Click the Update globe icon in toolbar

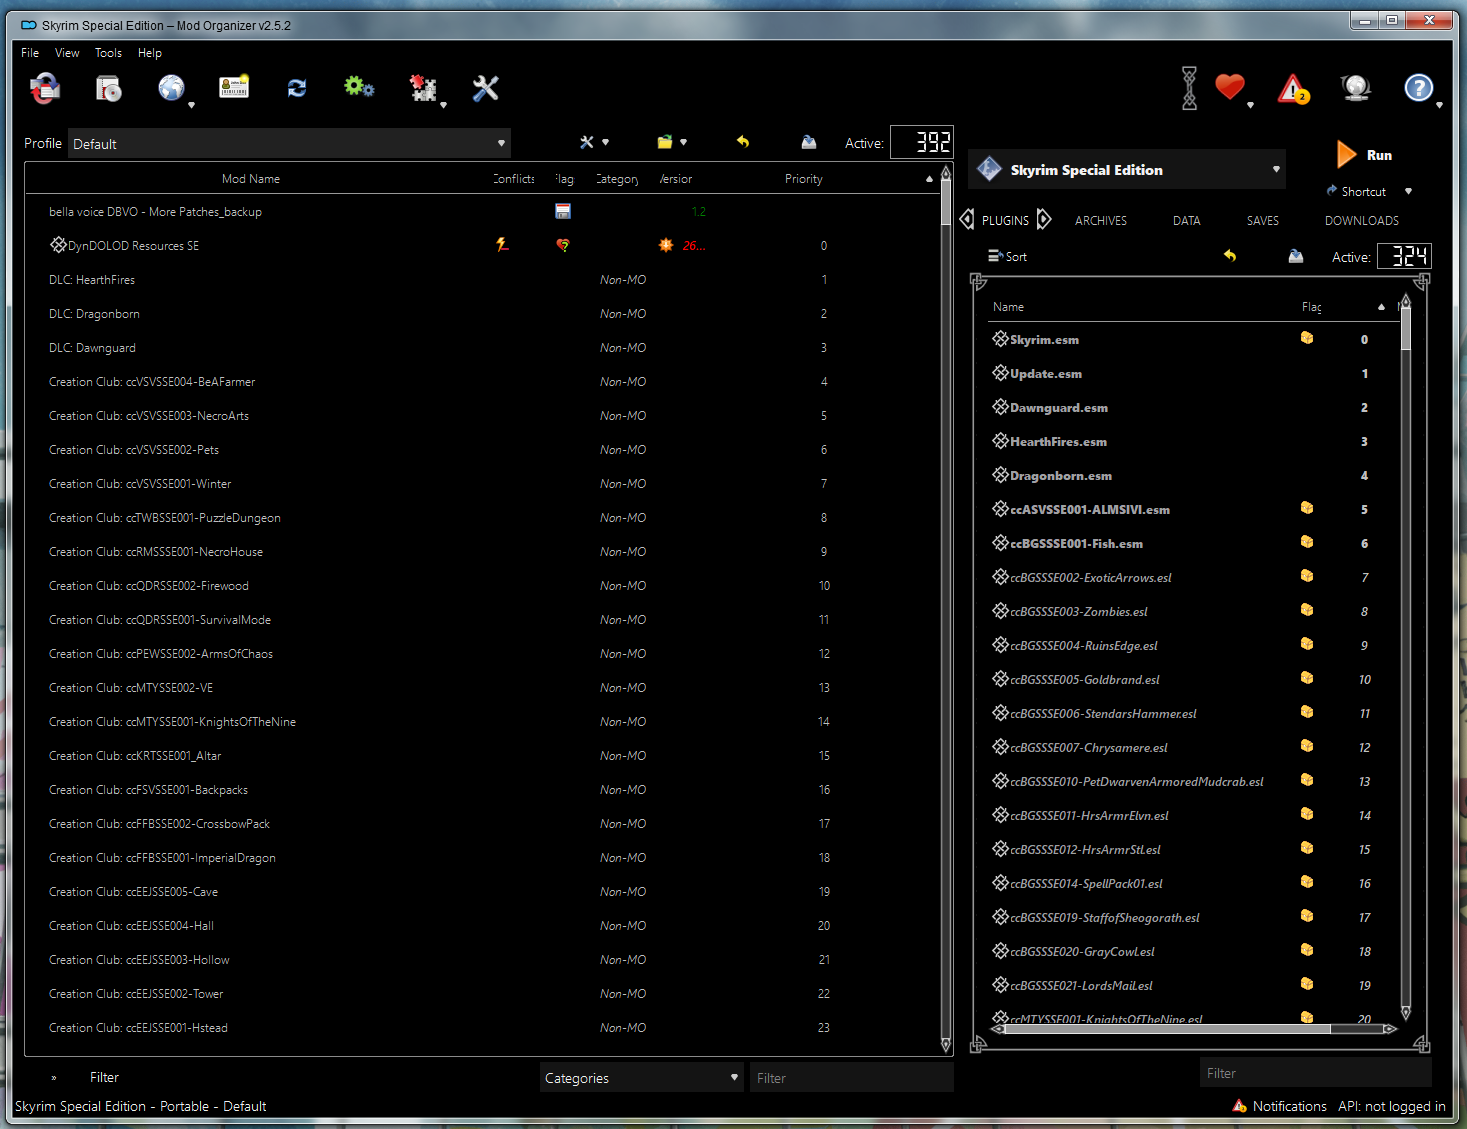[x=1356, y=88]
